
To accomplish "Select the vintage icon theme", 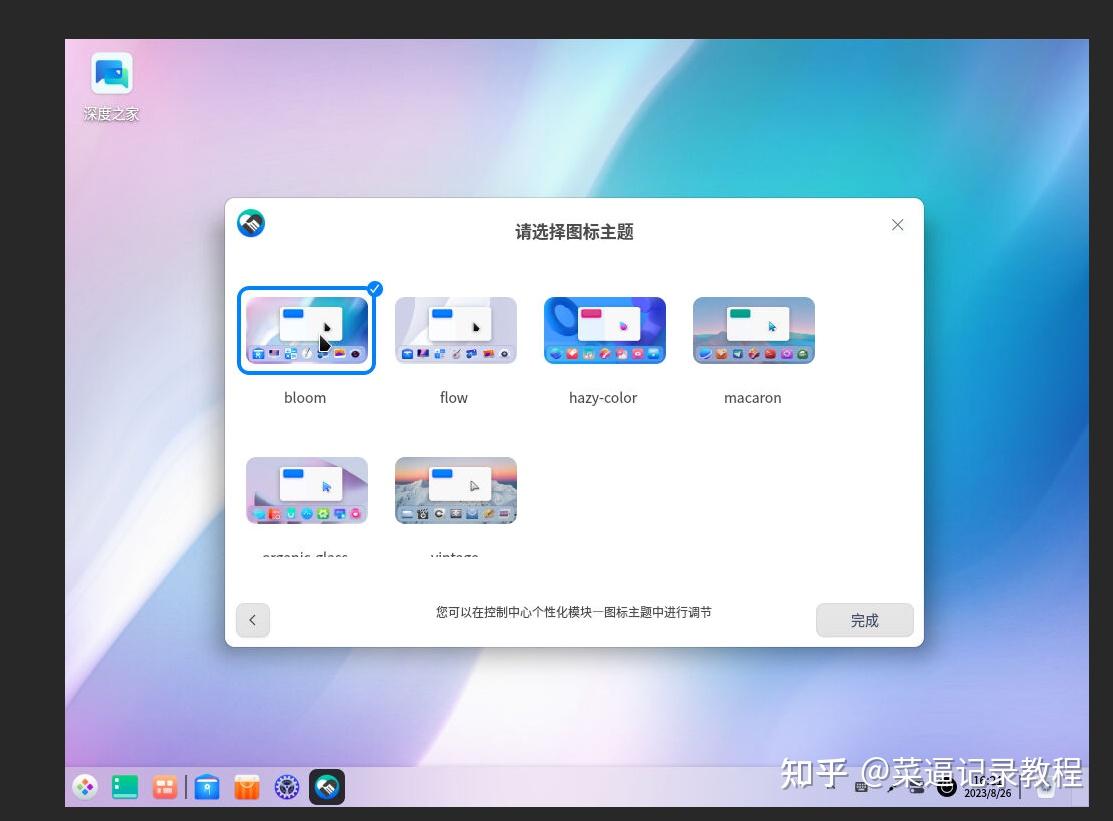I will (x=455, y=490).
